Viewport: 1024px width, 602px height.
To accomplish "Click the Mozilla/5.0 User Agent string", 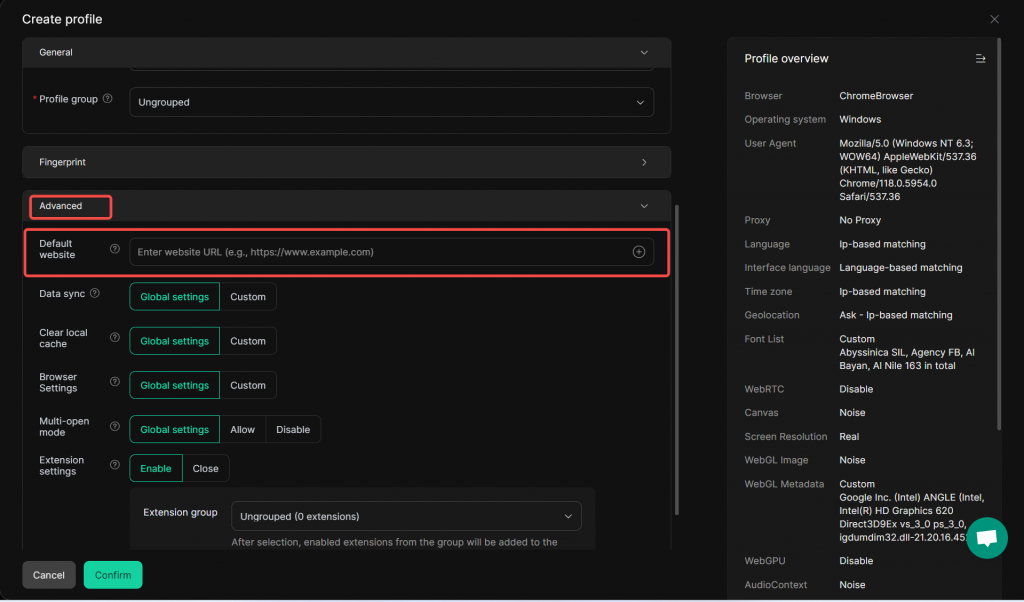I will click(908, 170).
